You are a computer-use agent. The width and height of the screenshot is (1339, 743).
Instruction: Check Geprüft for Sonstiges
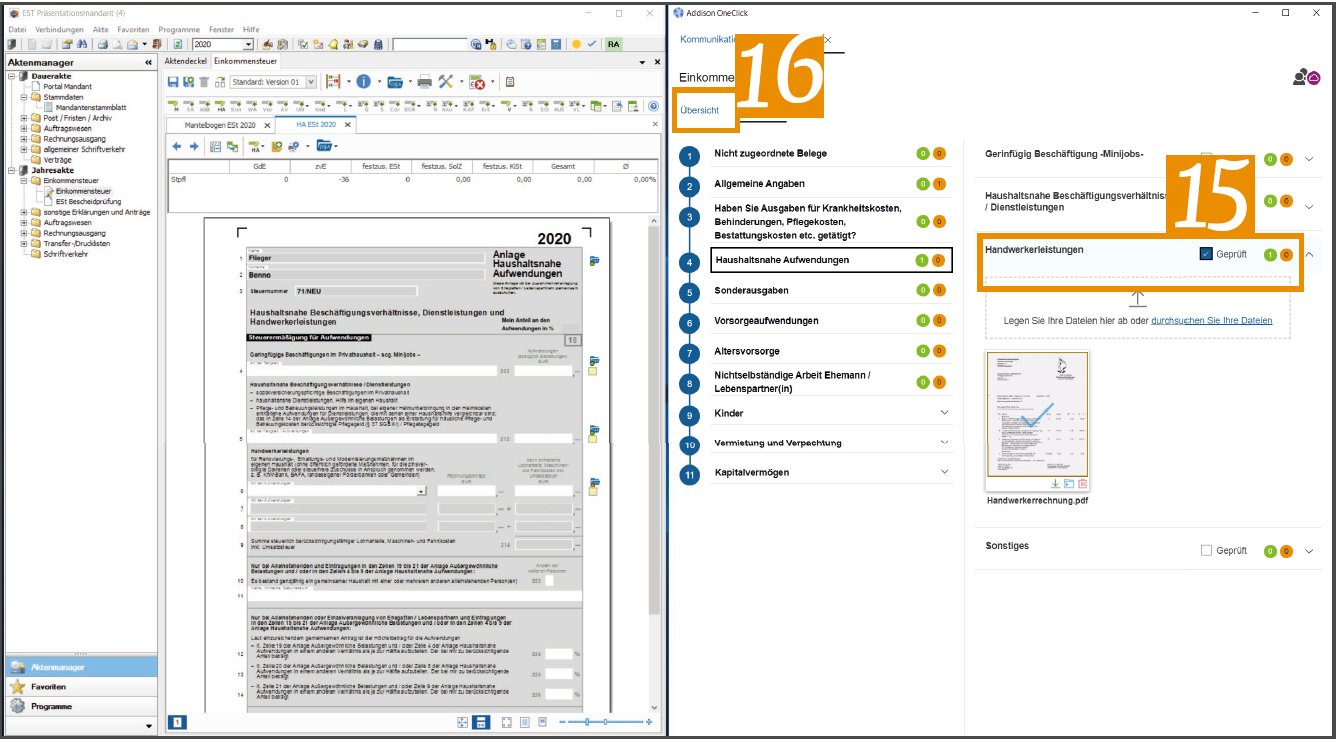1206,550
